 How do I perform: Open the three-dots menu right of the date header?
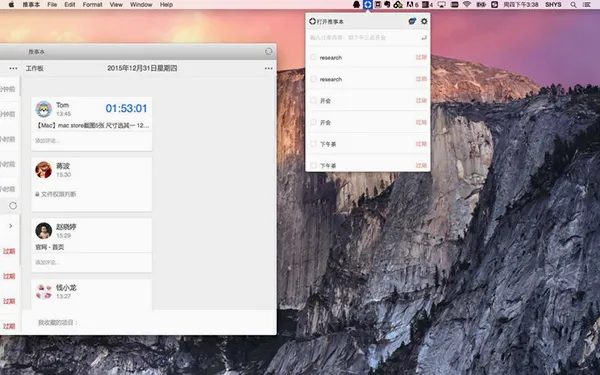click(269, 68)
